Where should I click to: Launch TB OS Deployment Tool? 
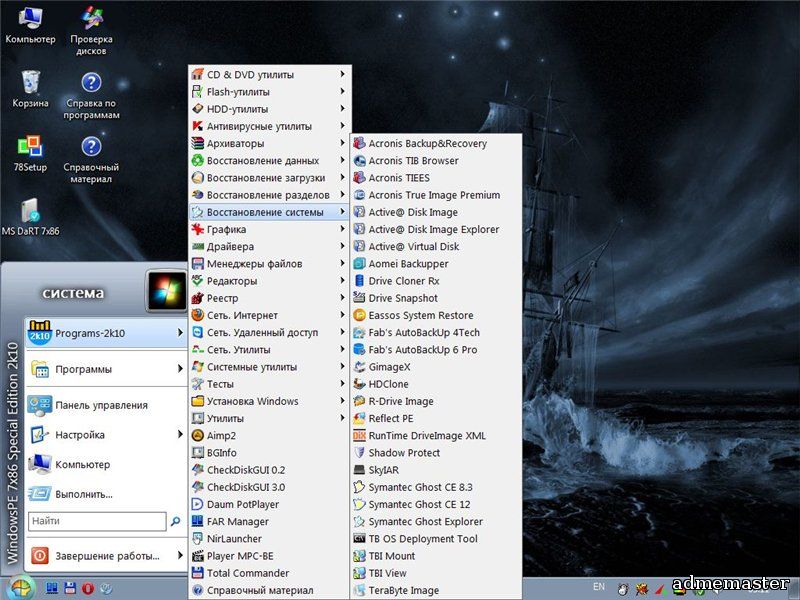pyautogui.click(x=436, y=539)
